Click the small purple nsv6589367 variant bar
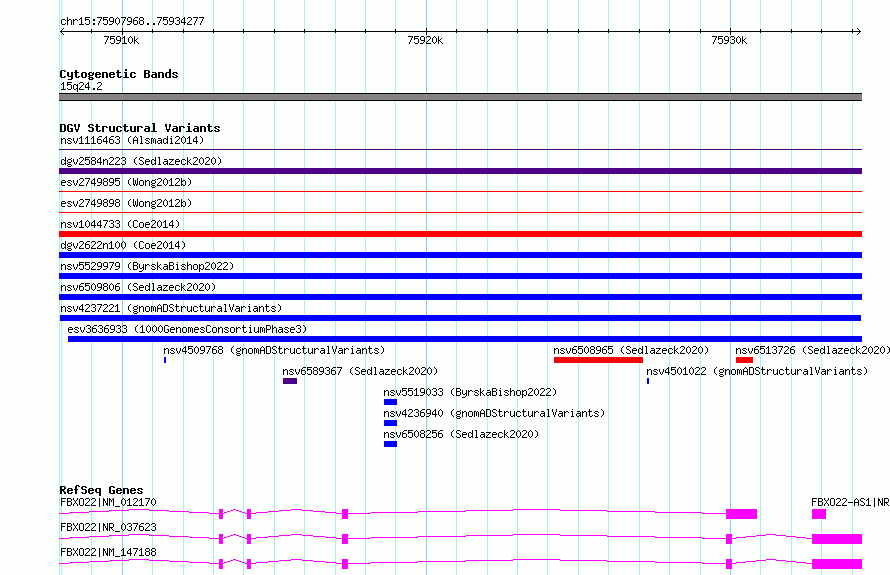 [290, 381]
